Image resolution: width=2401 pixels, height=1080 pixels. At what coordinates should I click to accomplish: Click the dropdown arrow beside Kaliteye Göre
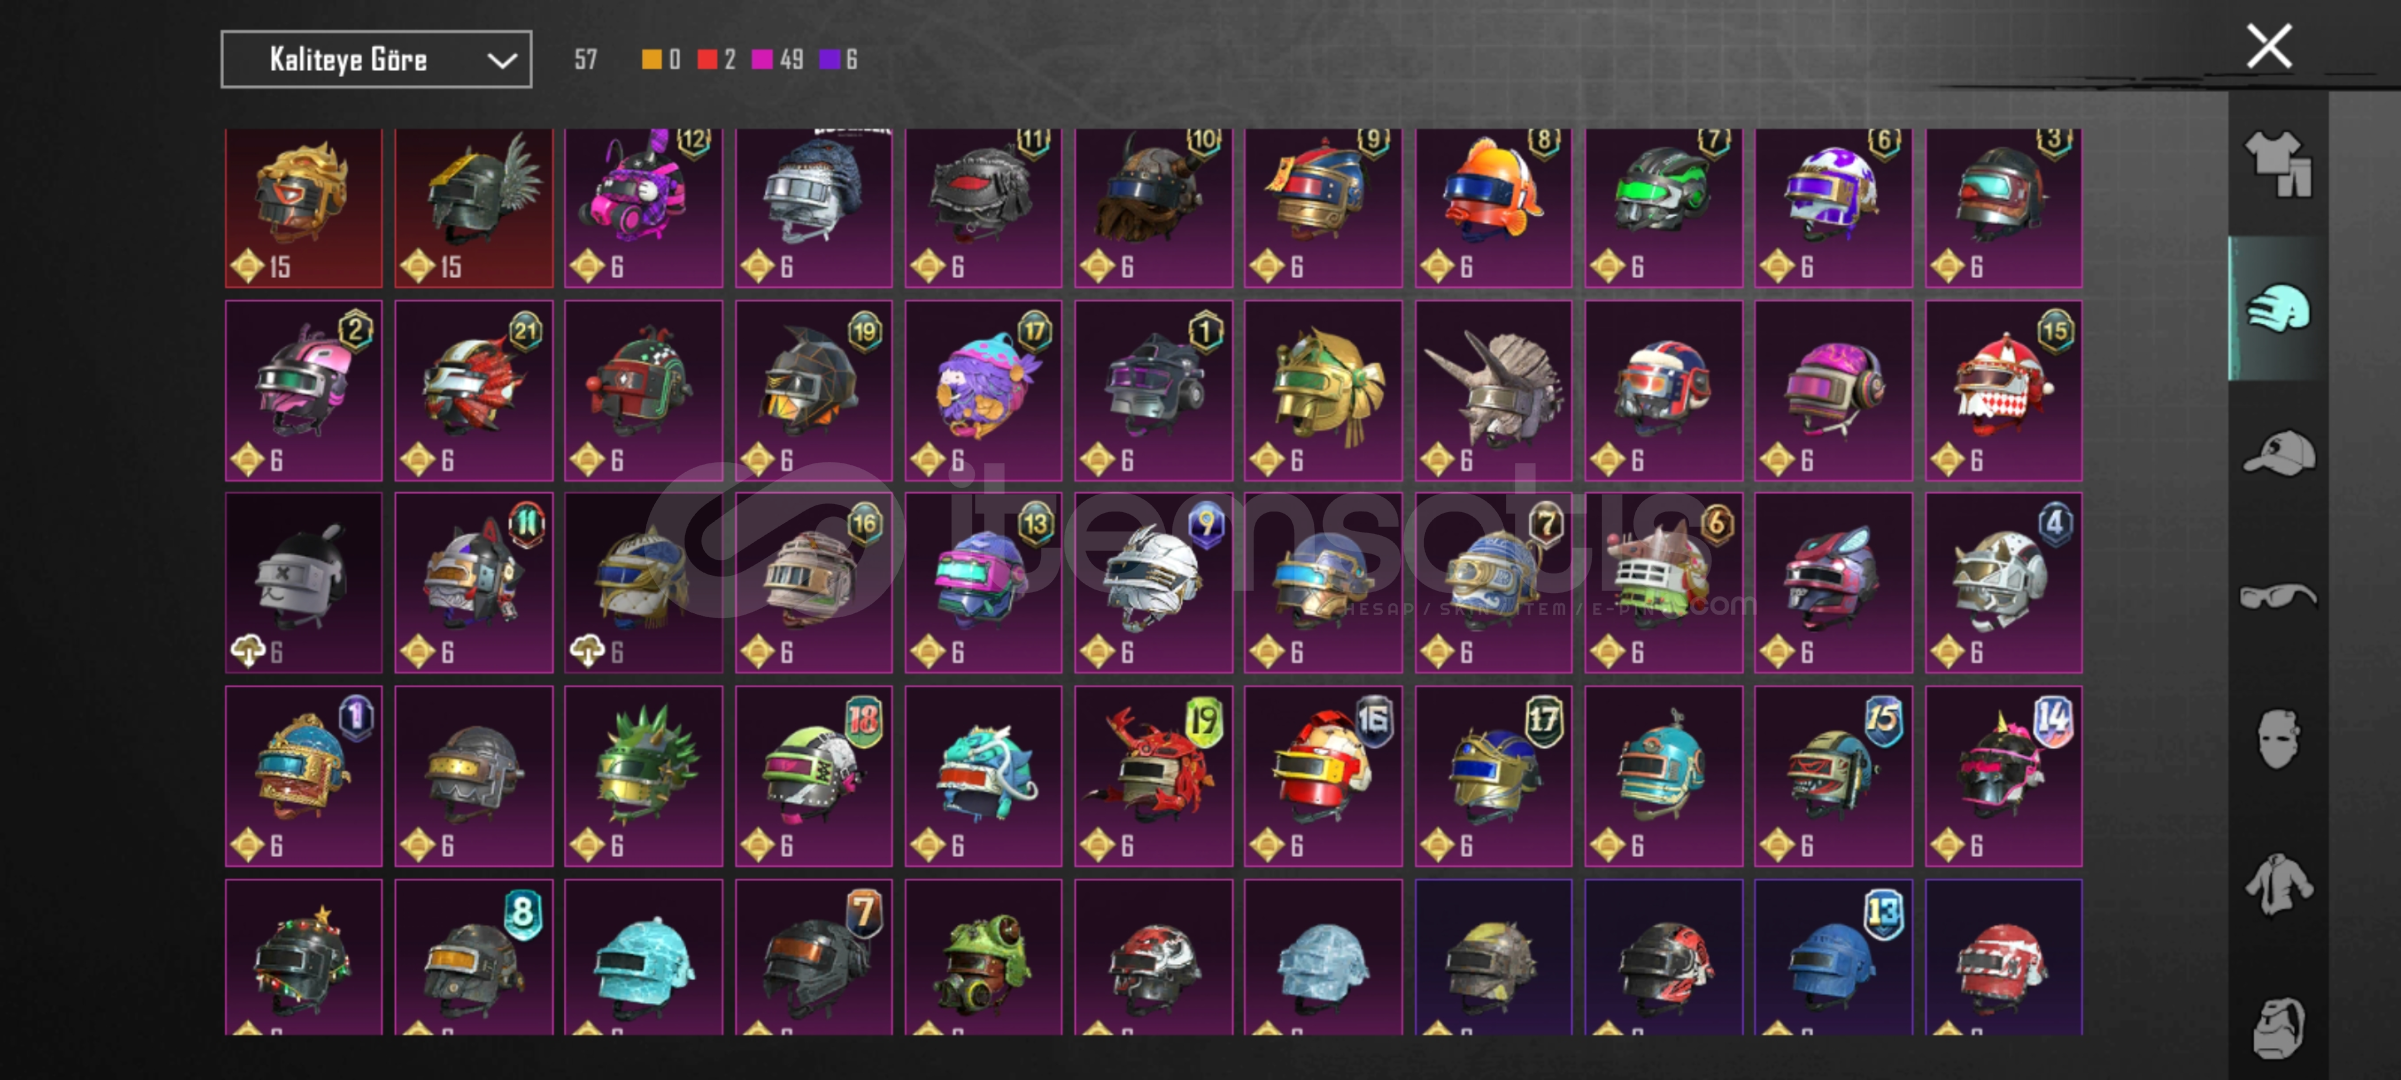point(501,61)
